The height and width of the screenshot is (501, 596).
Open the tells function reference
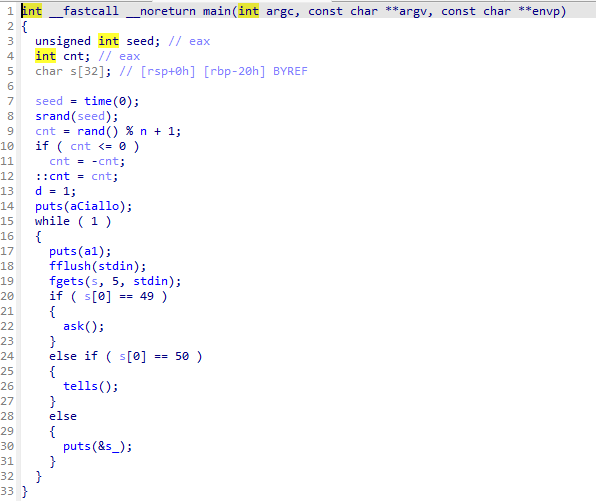[x=80, y=387]
